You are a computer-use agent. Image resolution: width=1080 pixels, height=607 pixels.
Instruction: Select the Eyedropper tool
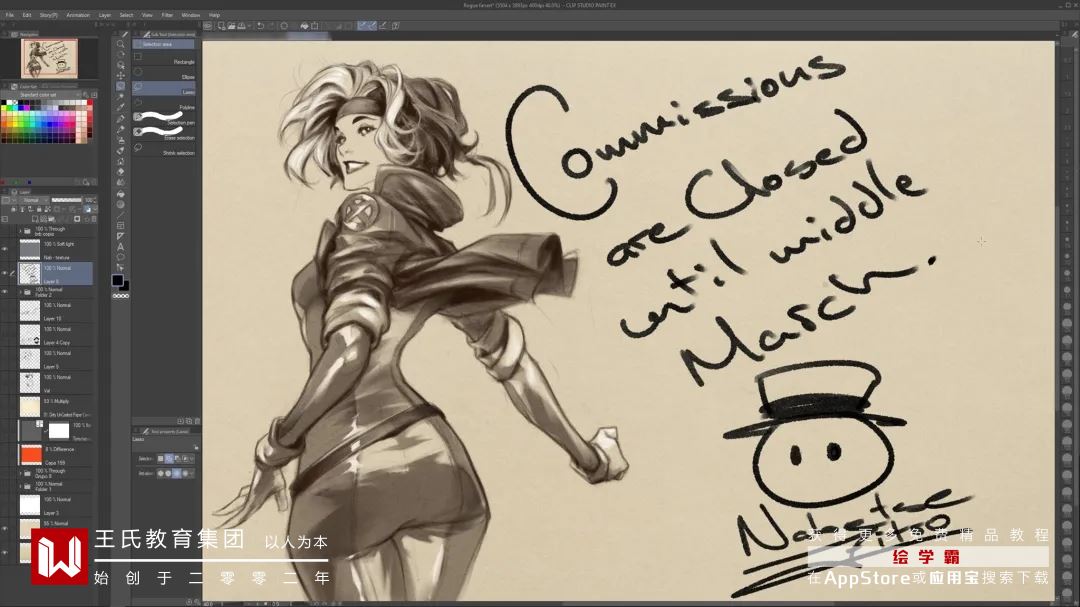pos(121,107)
